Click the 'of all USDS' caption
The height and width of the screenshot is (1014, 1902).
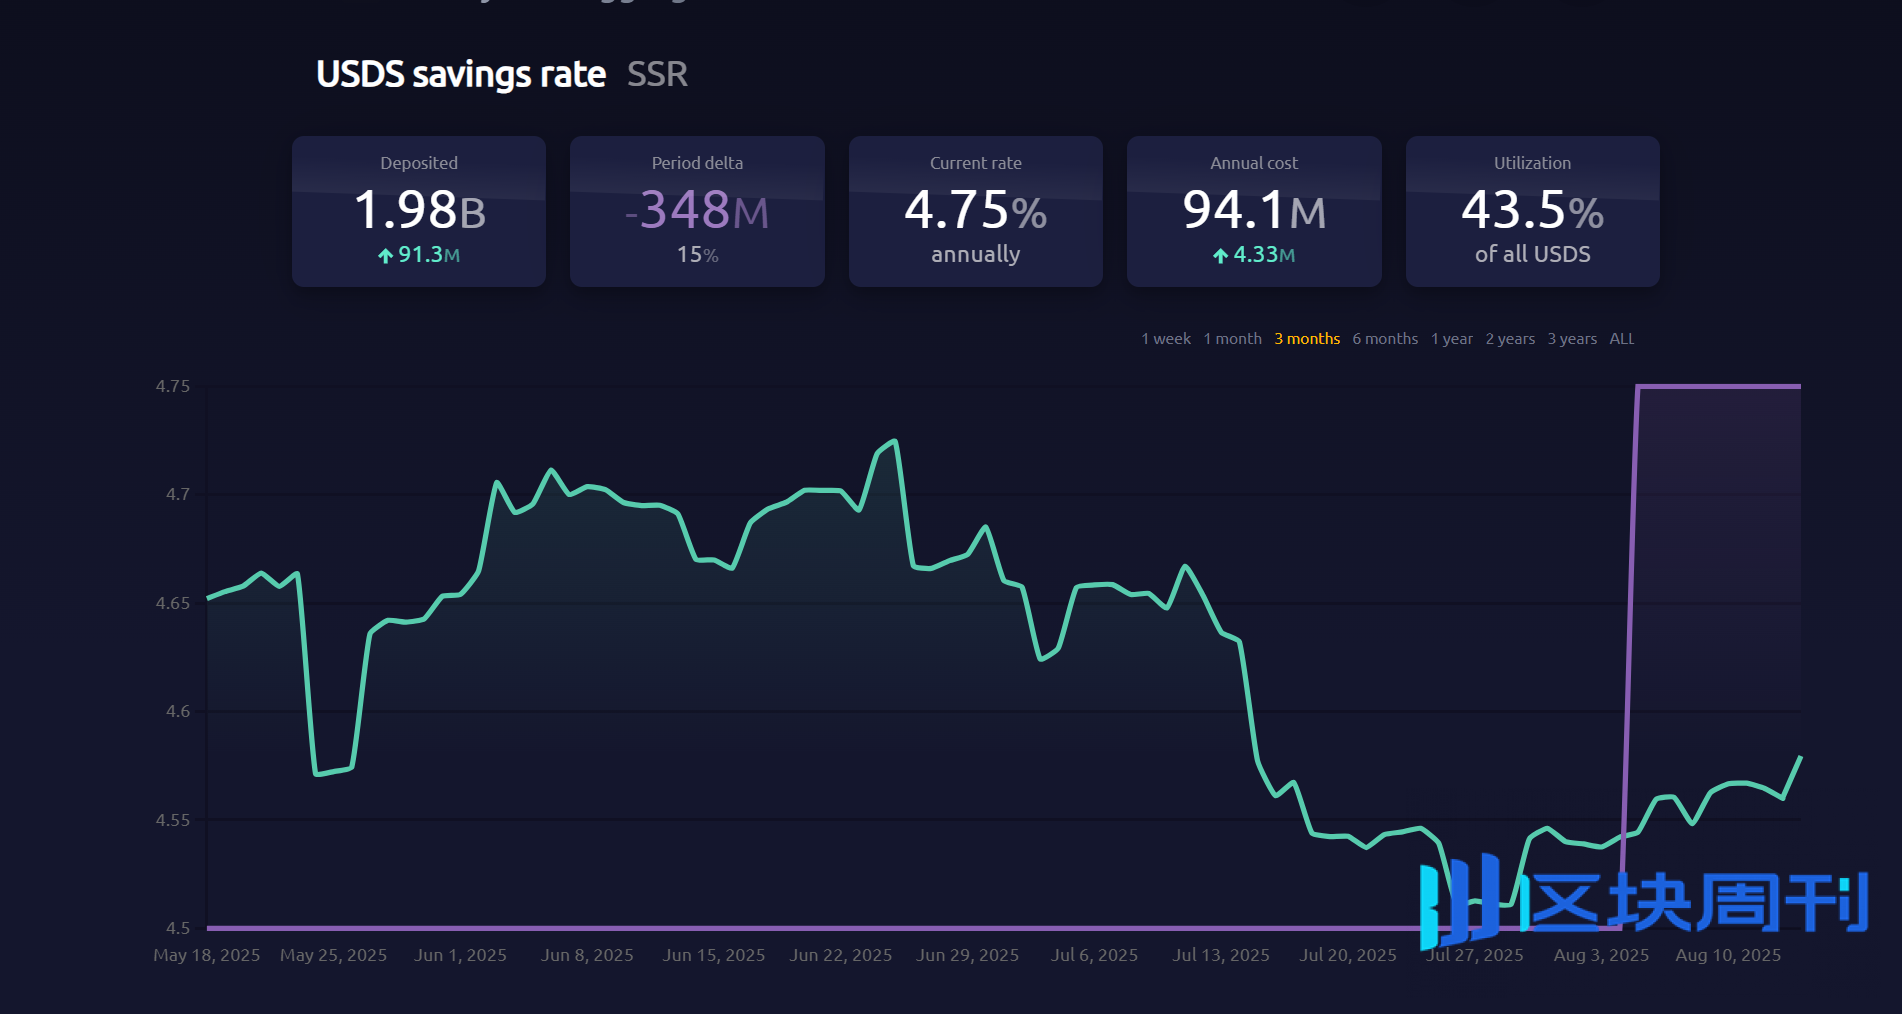1532,254
